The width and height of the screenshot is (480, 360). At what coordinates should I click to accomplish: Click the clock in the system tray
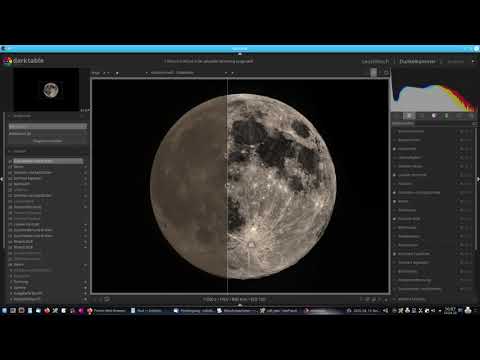(450, 311)
